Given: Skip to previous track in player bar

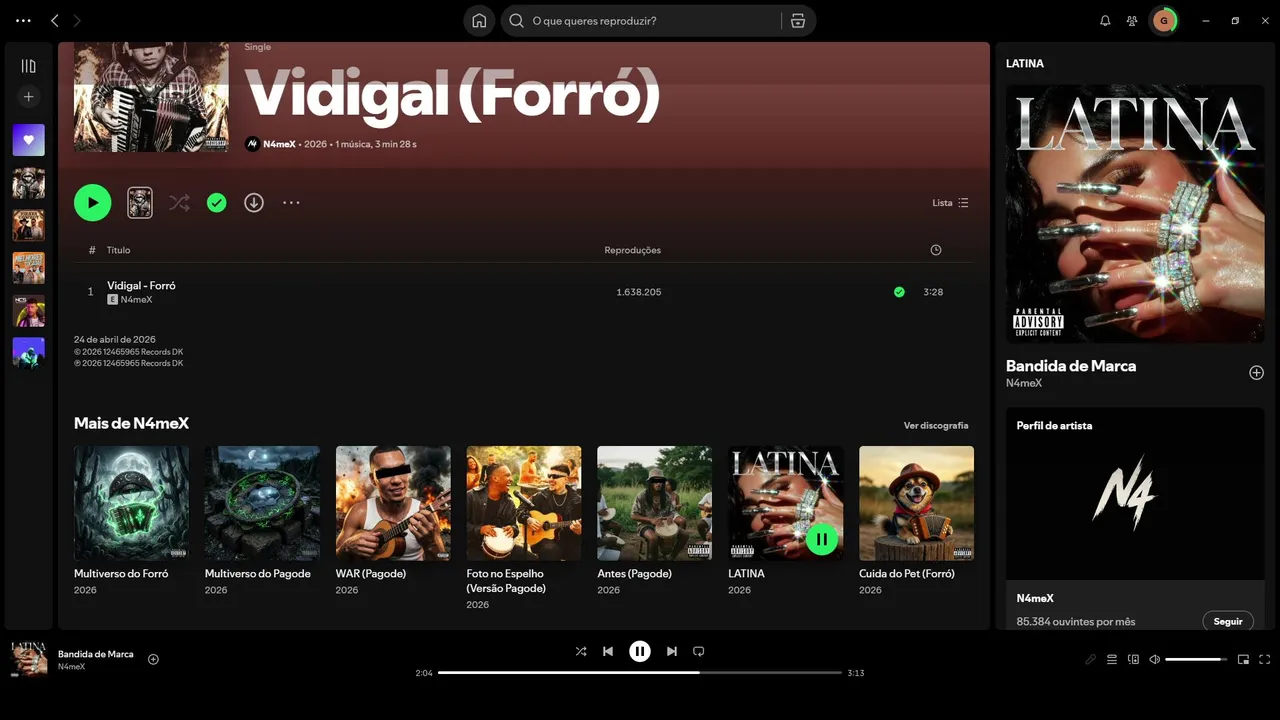Looking at the screenshot, I should pos(608,652).
